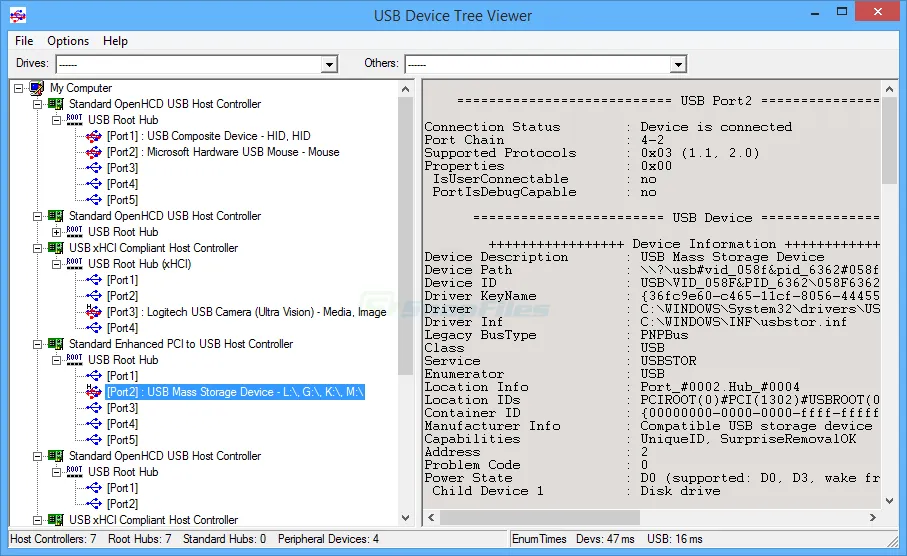Click the USB Mass Storage Device icon
907x556 pixels.
point(94,392)
